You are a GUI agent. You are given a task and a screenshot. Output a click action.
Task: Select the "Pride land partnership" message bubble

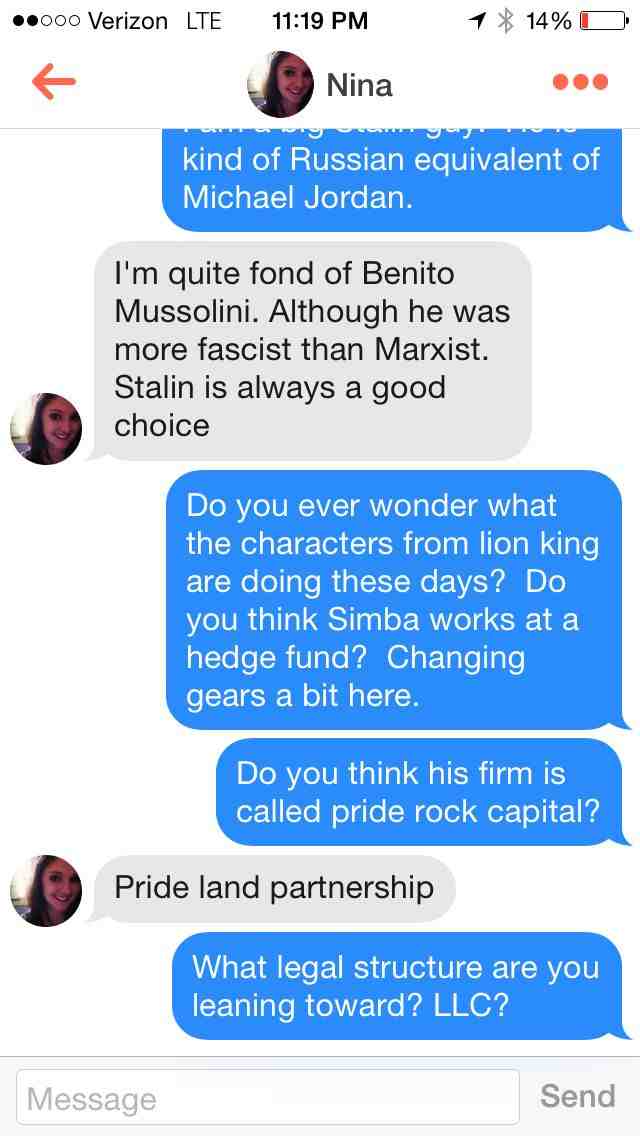point(274,888)
